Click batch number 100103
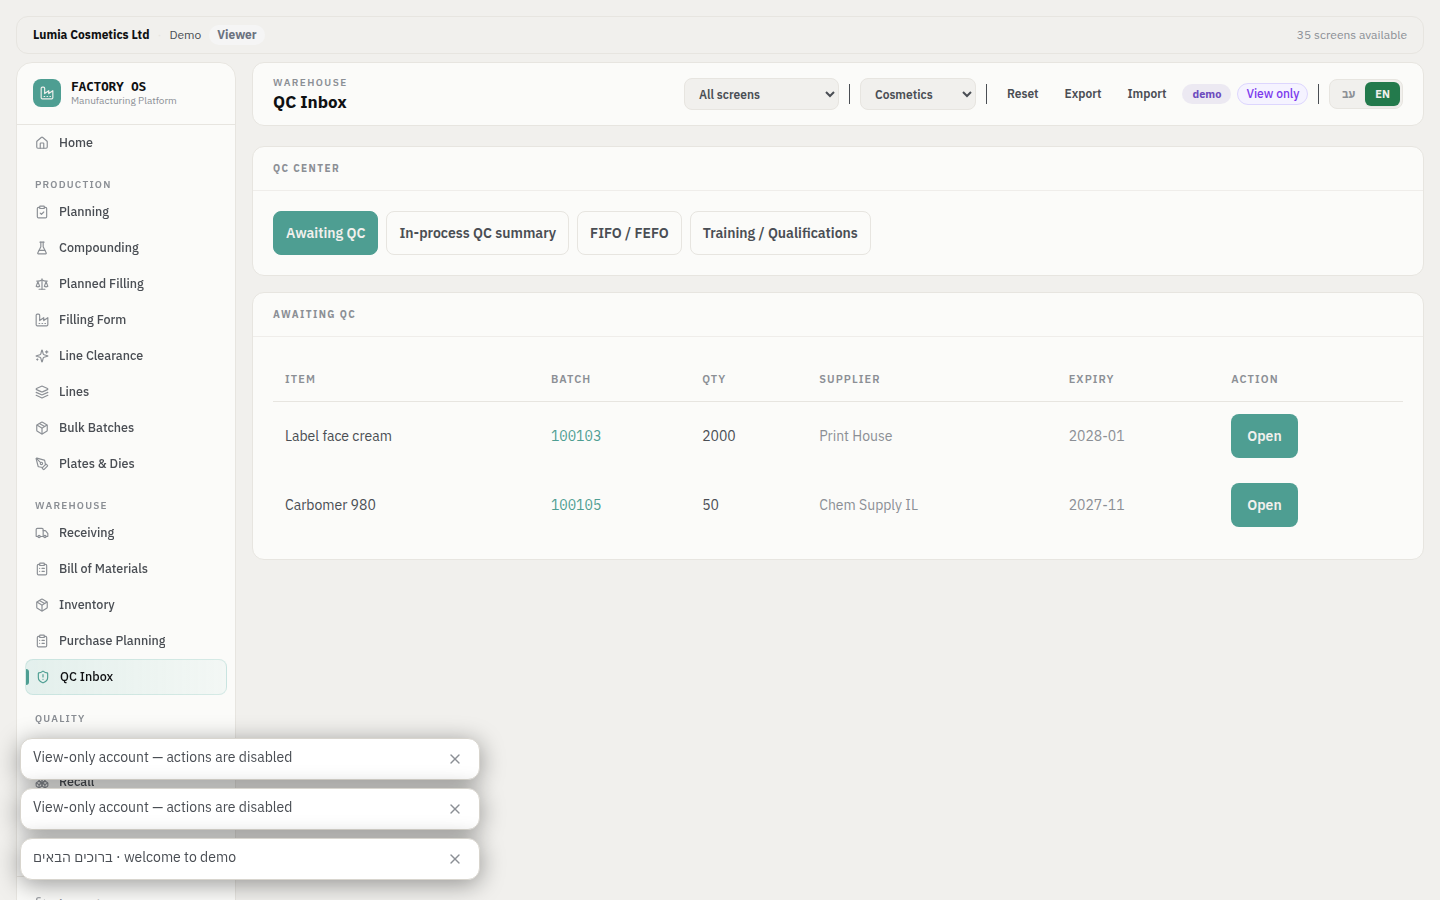 576,436
